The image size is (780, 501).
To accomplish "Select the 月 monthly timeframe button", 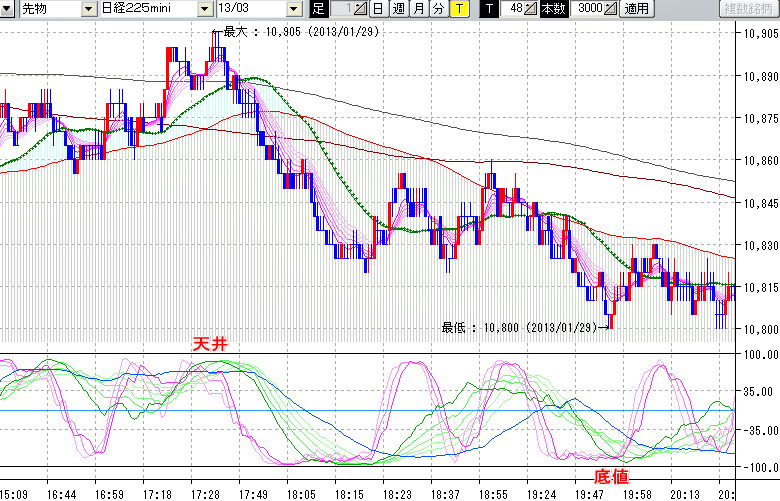I will coord(418,9).
